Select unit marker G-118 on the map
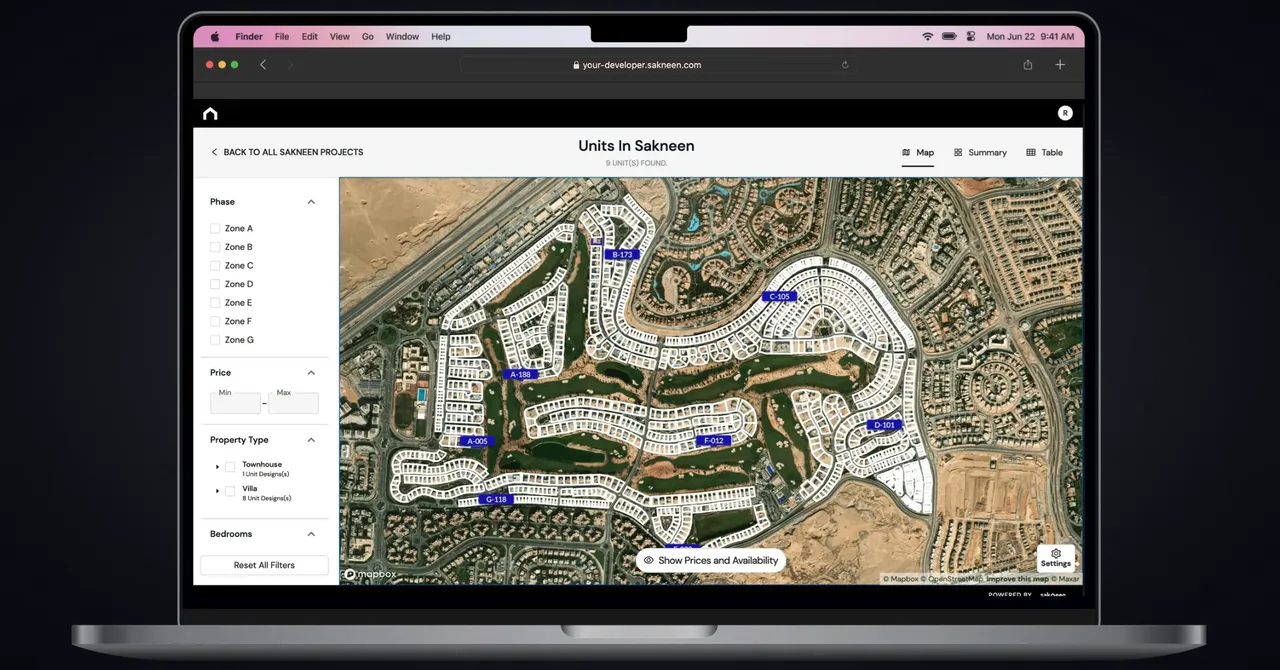The height and width of the screenshot is (670, 1280). point(496,499)
